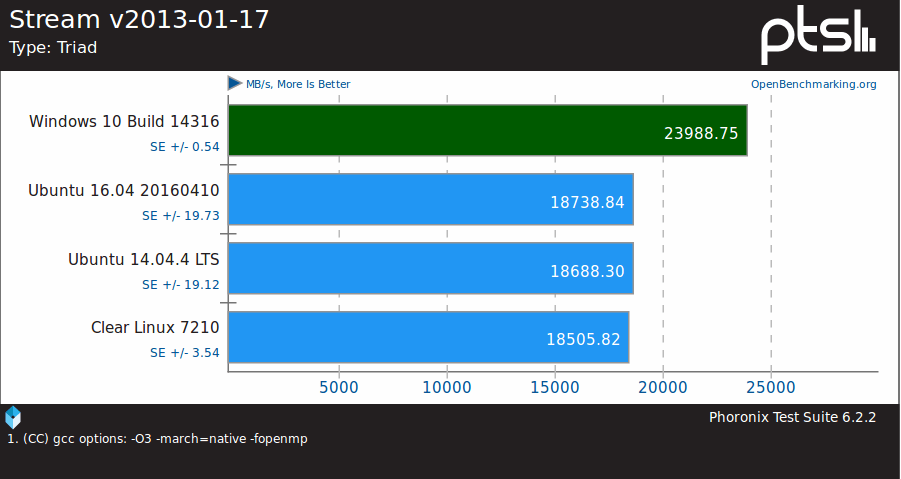Click the Windows 10 Build 14316 label
901x479 pixels.
pyautogui.click(x=124, y=122)
